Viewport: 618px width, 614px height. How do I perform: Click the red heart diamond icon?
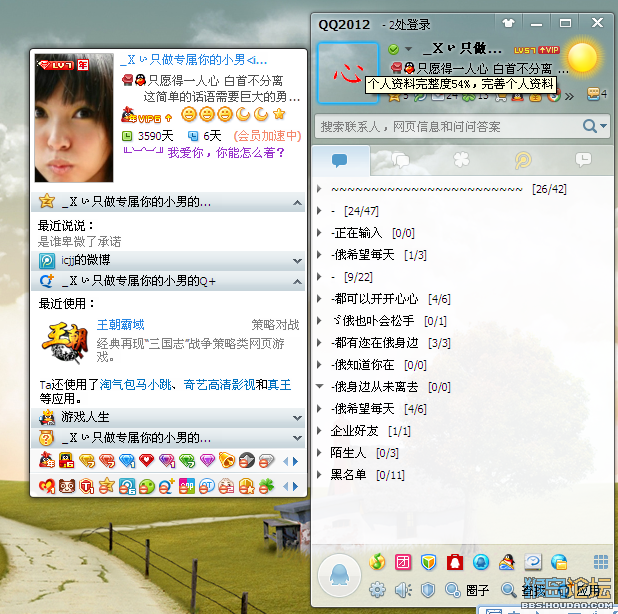[x=147, y=460]
